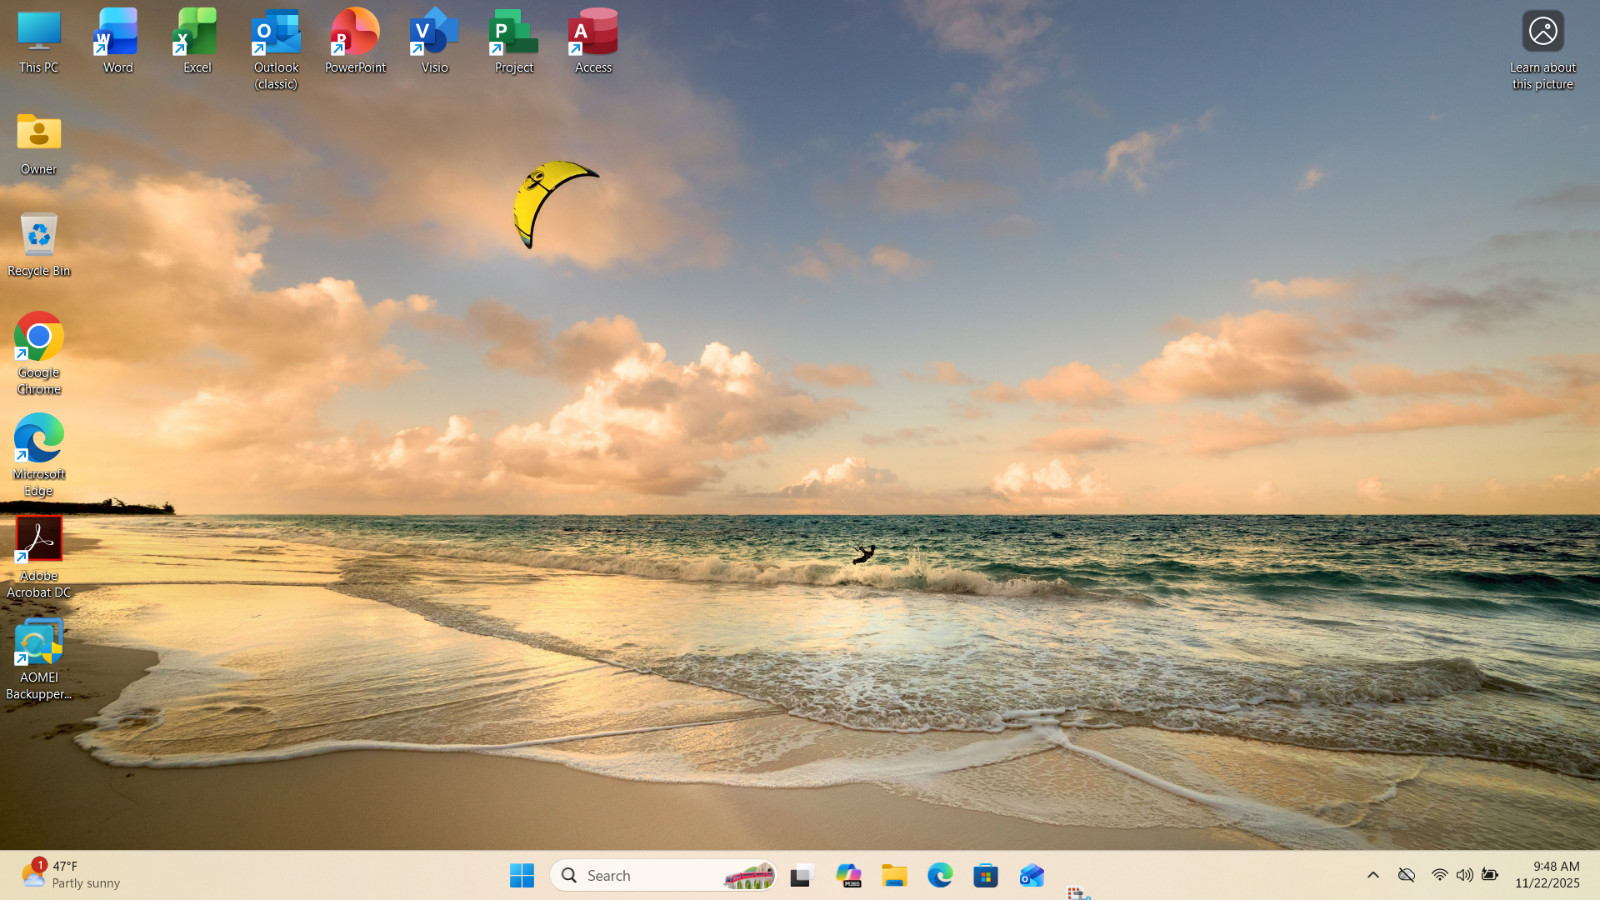Screen dimensions: 1600x900
Task: Launch Microsoft 365 Copilot from taskbar
Action: tap(849, 876)
